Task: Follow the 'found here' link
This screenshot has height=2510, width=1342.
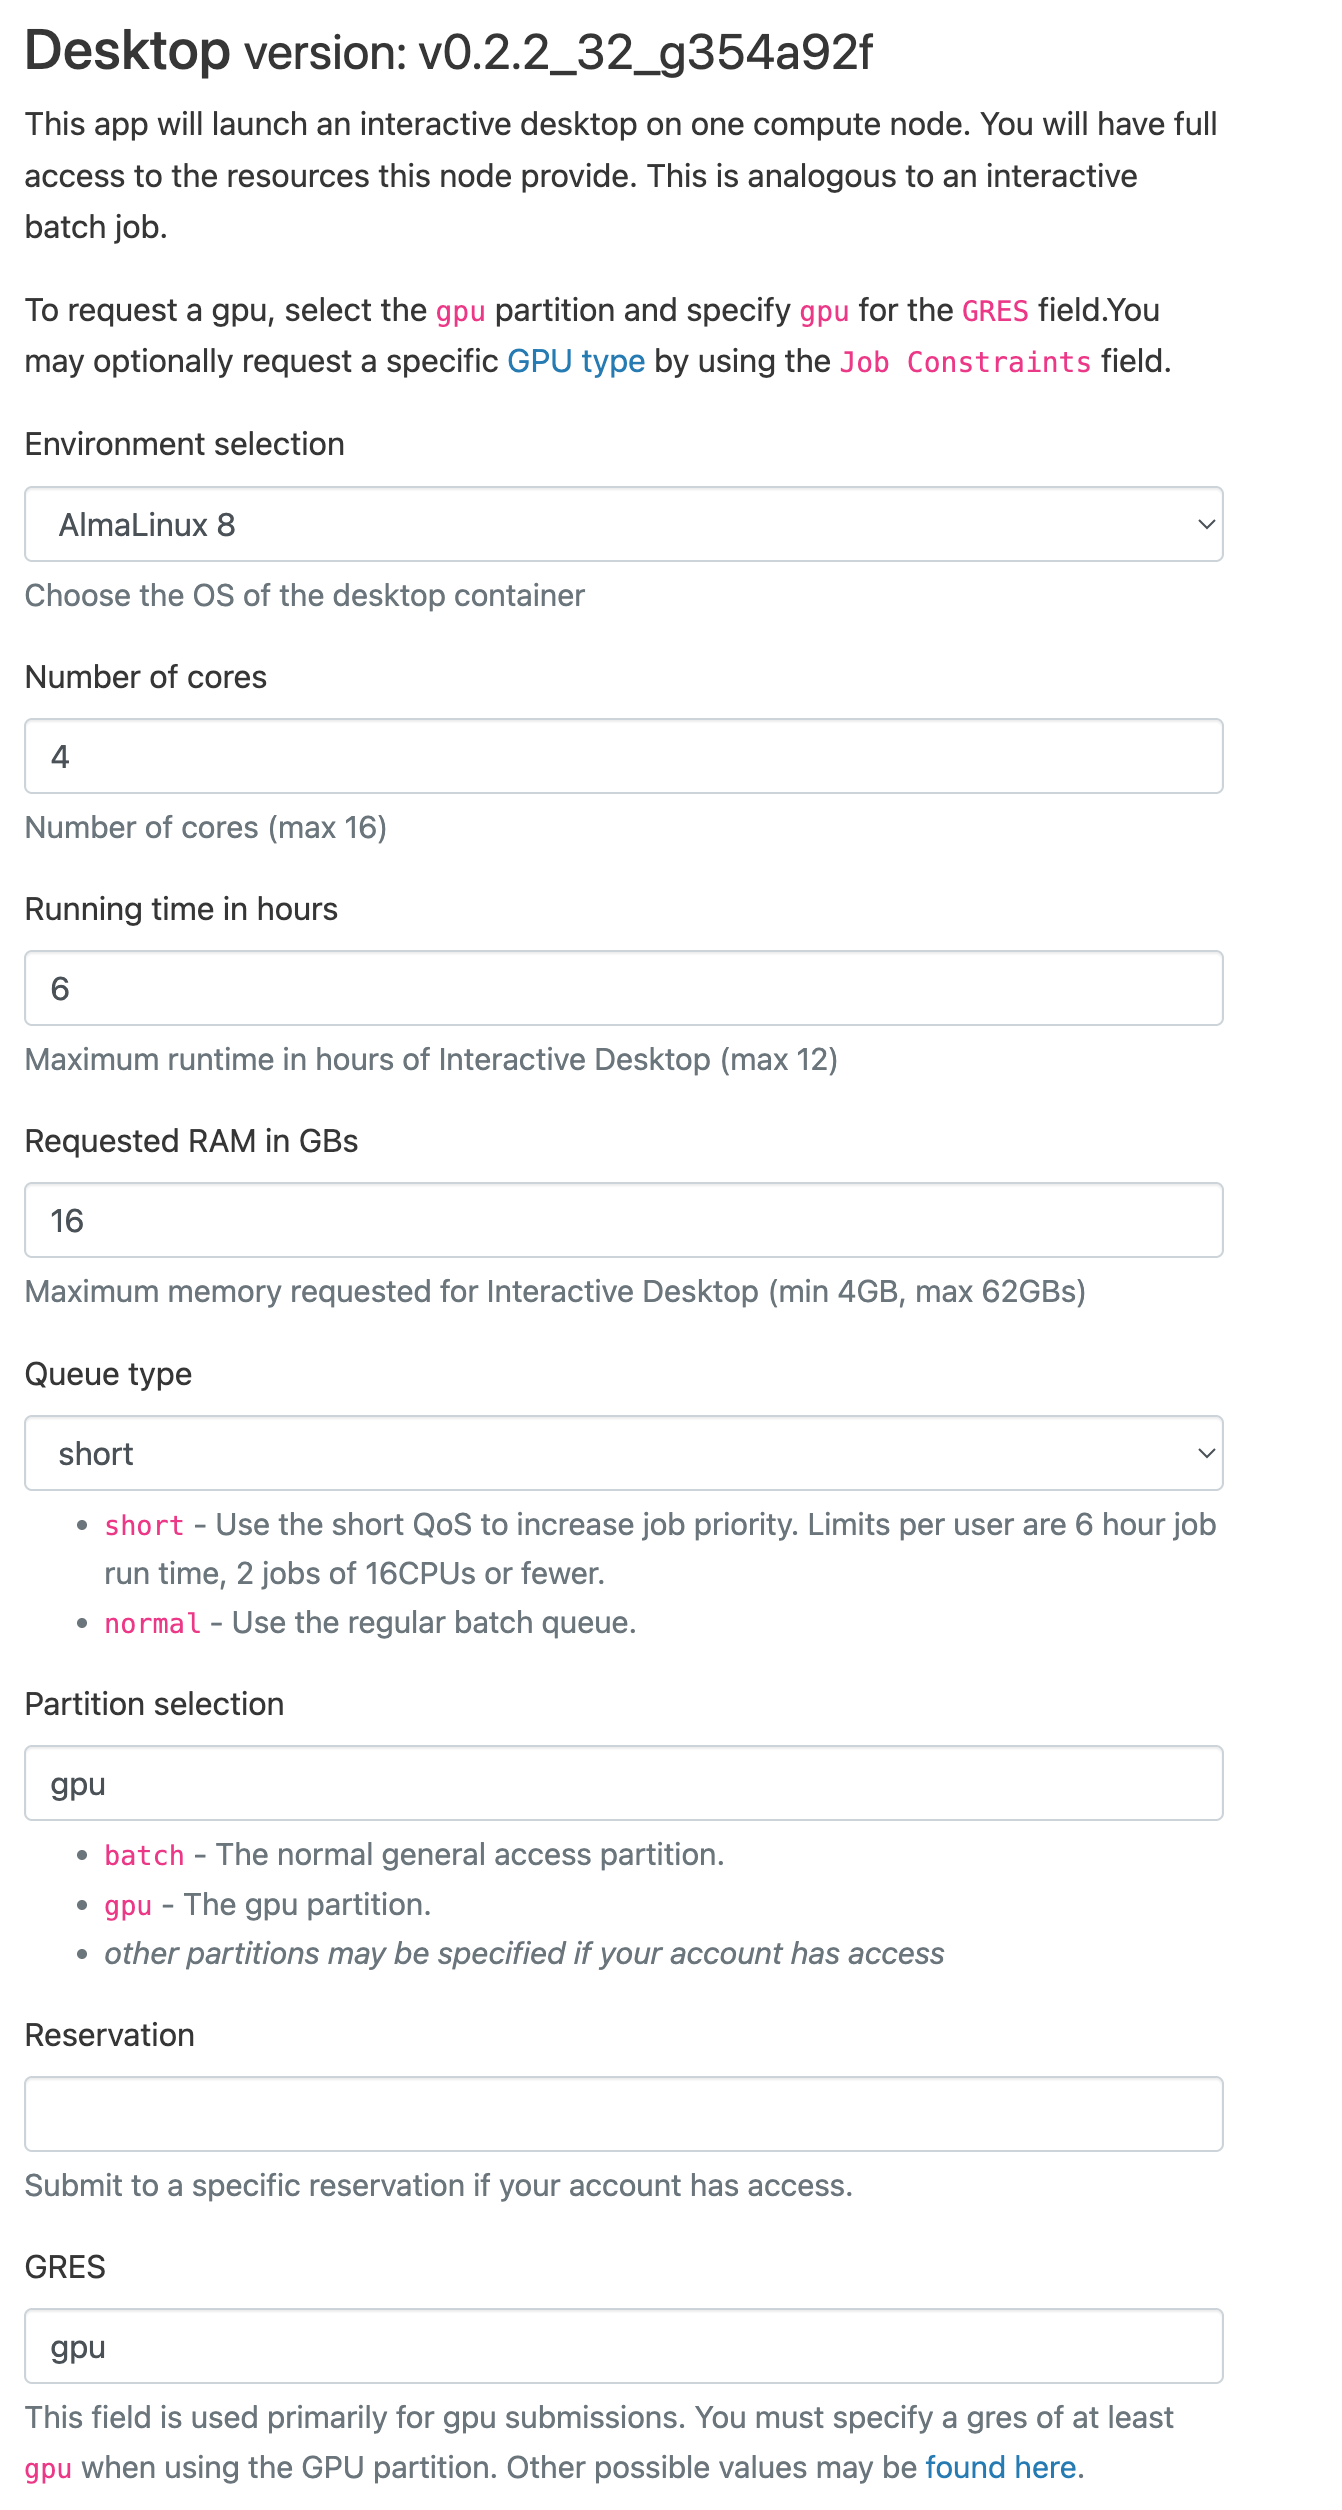Action: point(1000,2467)
